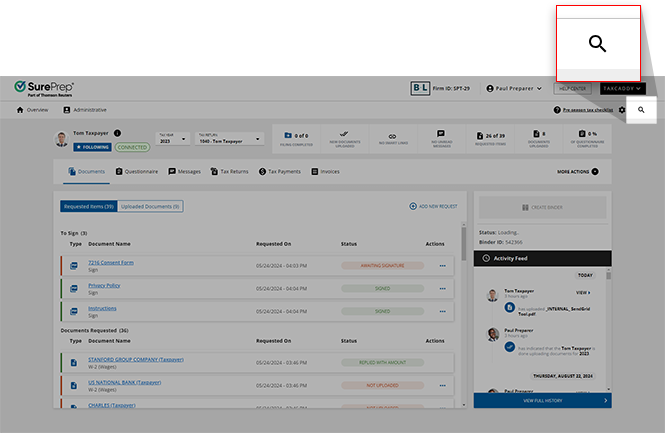665x433 pixels.
Task: Click the search magnifier icon
Action: [641, 110]
